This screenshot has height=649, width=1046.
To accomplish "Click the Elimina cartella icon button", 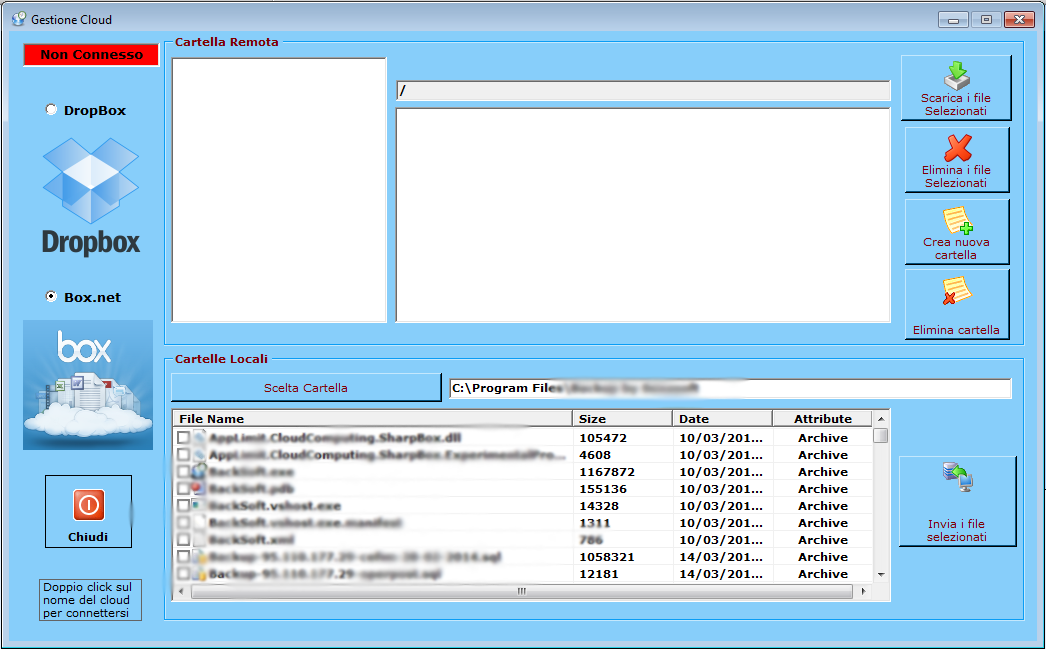I will 957,304.
